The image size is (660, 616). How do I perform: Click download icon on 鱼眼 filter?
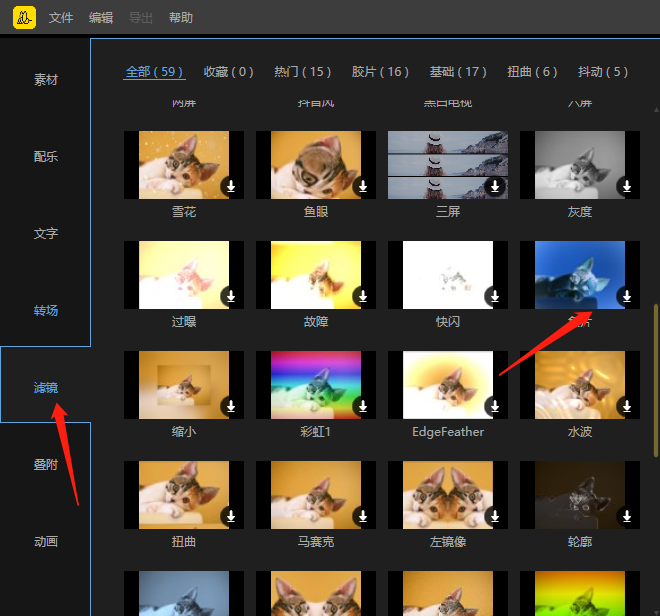(362, 186)
